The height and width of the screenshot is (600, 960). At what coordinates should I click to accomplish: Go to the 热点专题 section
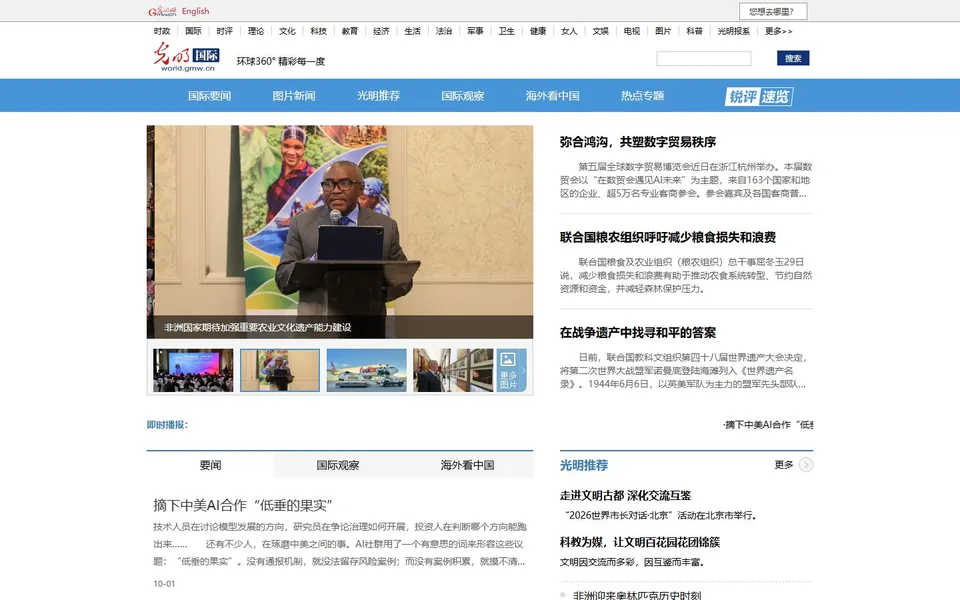[x=642, y=96]
